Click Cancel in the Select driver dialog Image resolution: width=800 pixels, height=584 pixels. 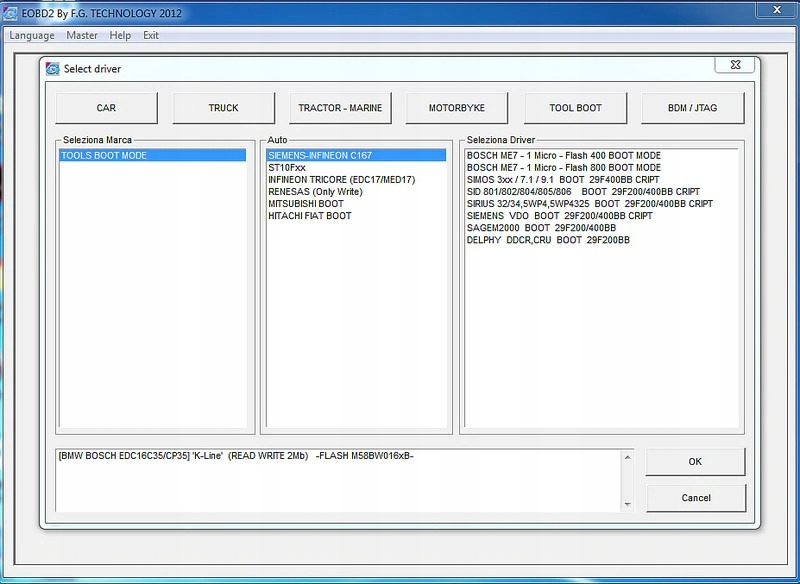tap(696, 498)
